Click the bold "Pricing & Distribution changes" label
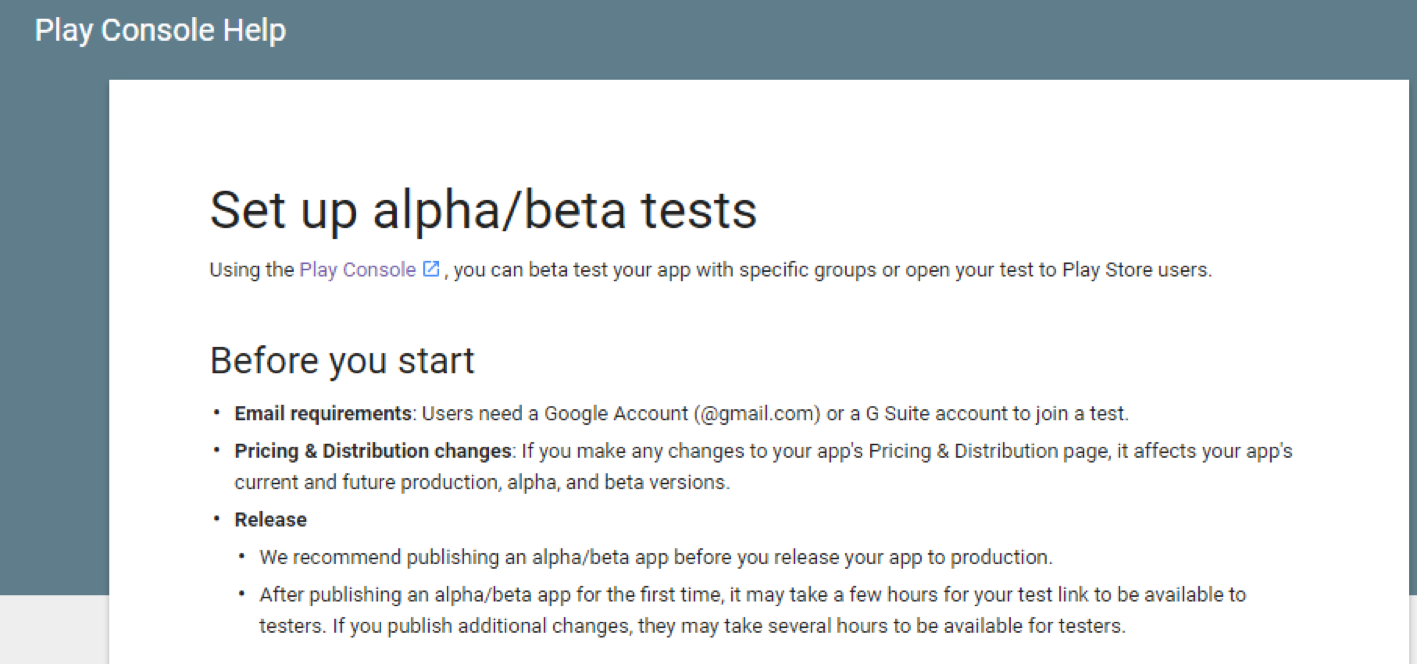Viewport: 1417px width, 664px height. pos(373,451)
